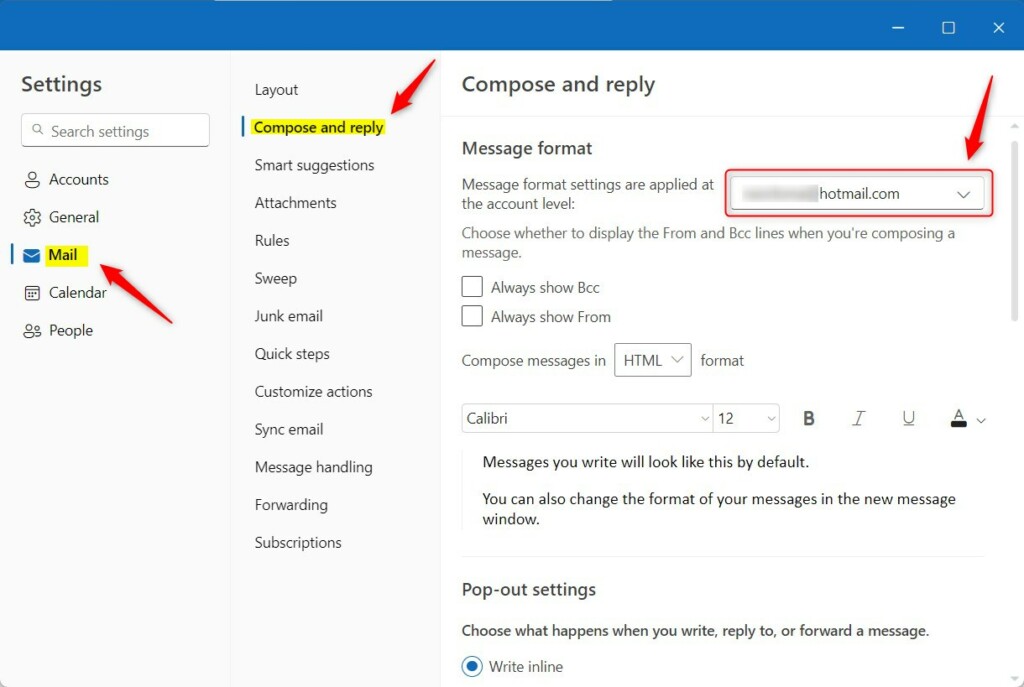Pick a font color from the swatch
This screenshot has height=687, width=1024.
961,418
